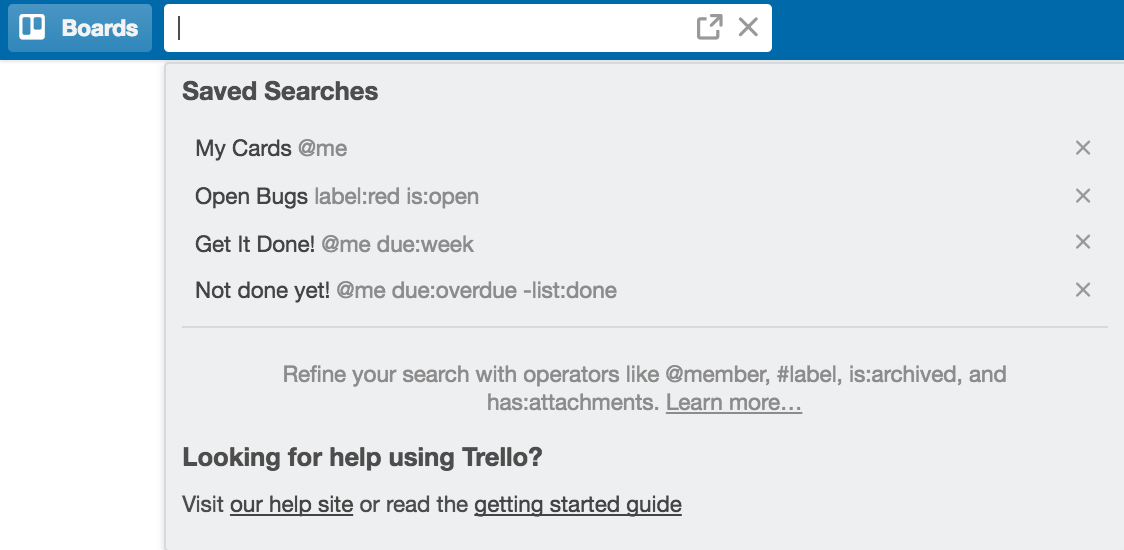The width and height of the screenshot is (1124, 550).
Task: Delete the Not done yet! saved search
Action: pyautogui.click(x=1082, y=290)
